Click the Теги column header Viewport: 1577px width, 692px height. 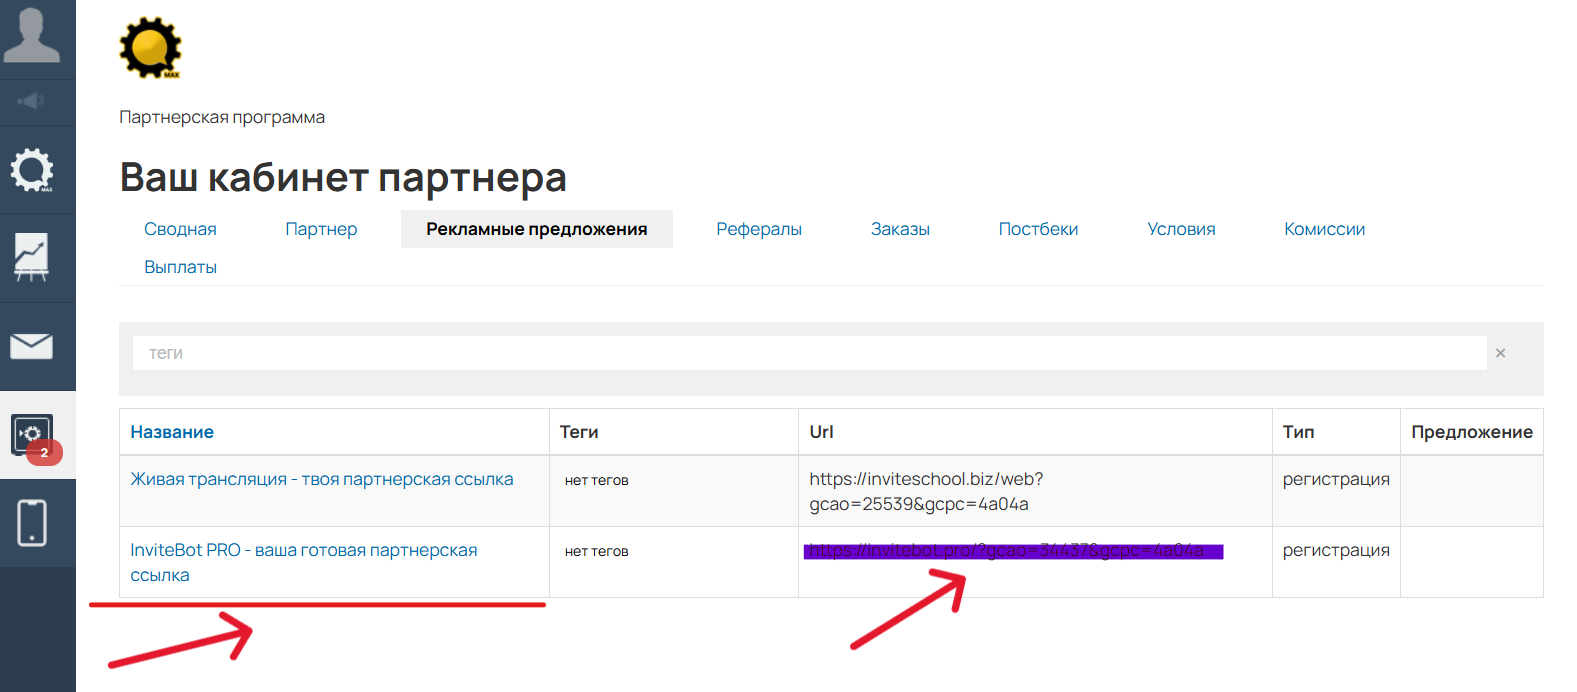[x=579, y=432]
